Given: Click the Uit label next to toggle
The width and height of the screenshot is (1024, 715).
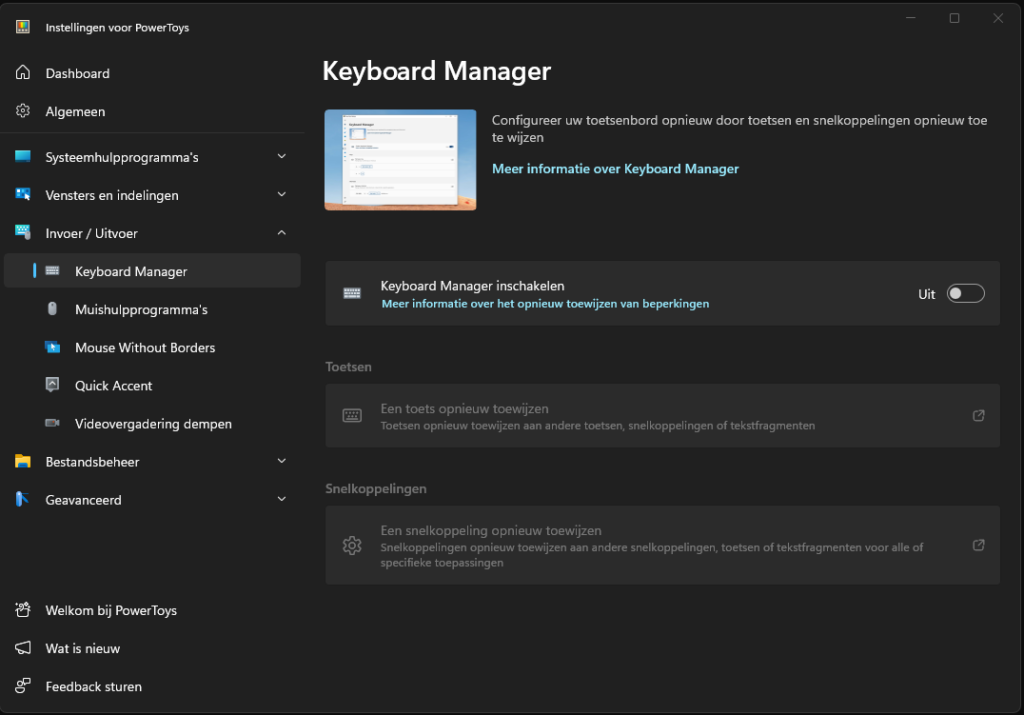Looking at the screenshot, I should tap(927, 294).
